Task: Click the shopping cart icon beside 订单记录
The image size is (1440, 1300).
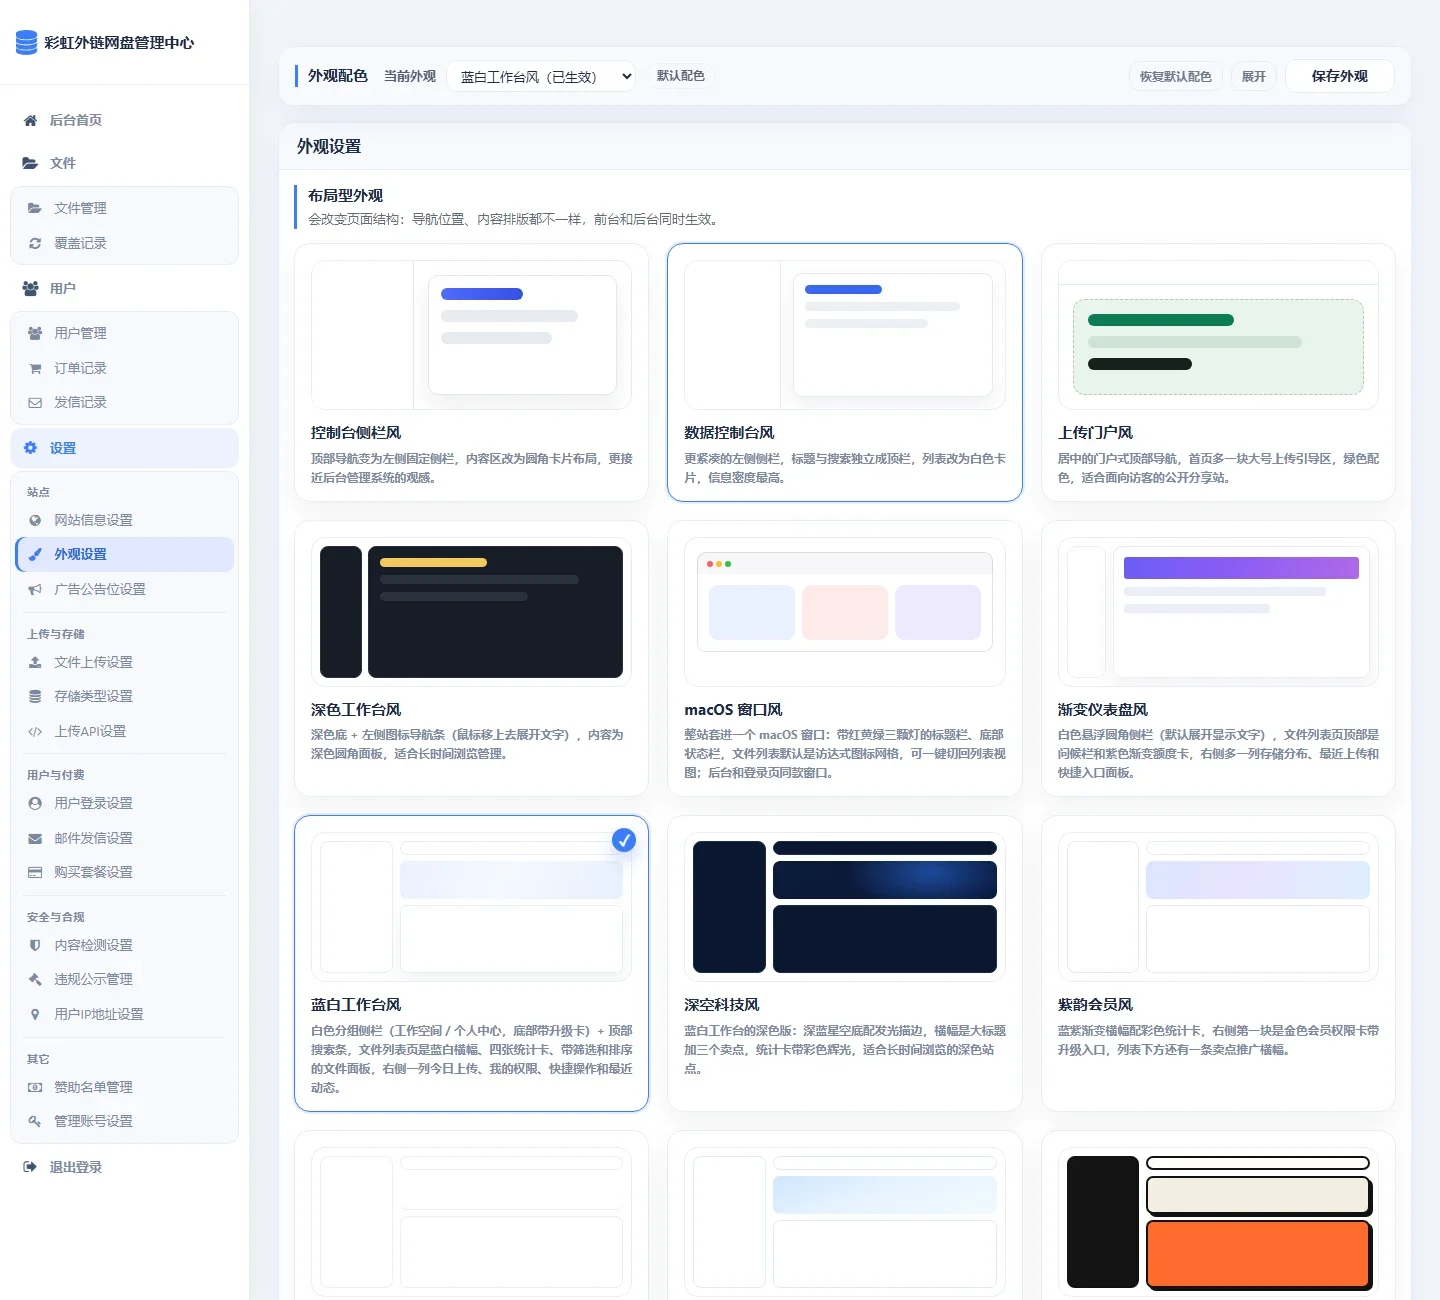Action: coord(35,368)
